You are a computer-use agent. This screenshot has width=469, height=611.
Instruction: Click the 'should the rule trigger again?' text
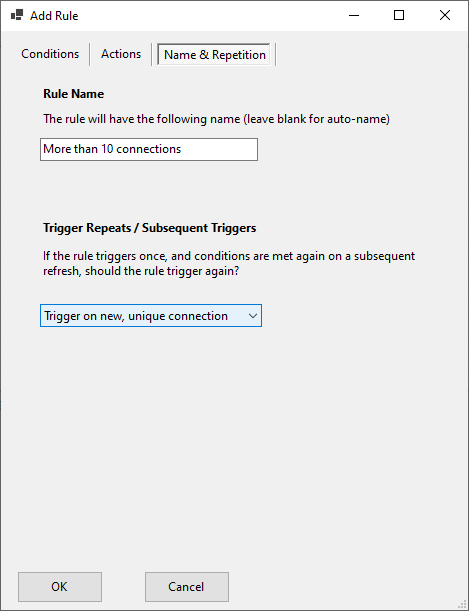pyautogui.click(x=162, y=271)
